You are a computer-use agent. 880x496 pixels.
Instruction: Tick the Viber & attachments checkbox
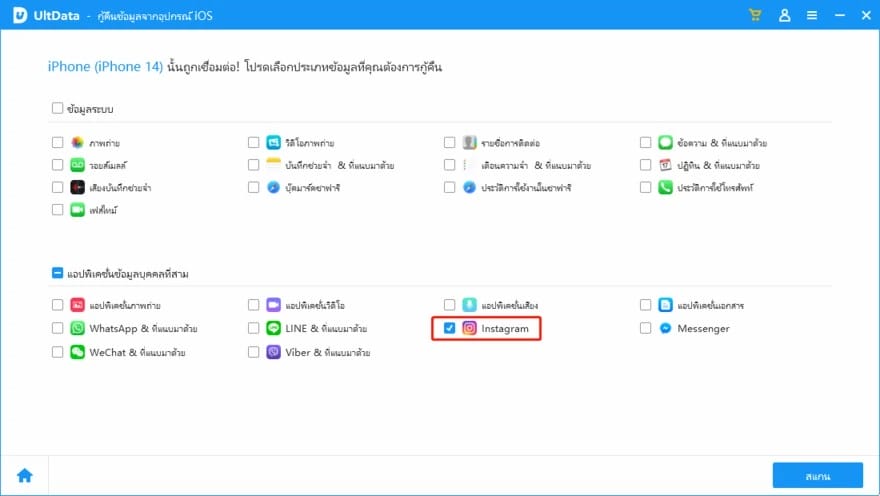(x=254, y=352)
